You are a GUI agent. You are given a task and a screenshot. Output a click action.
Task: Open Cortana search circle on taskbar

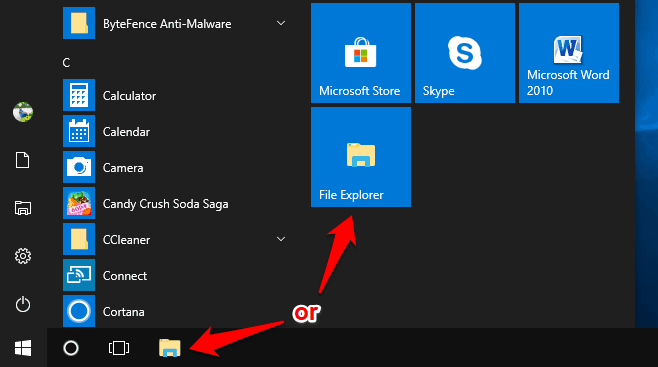click(70, 348)
